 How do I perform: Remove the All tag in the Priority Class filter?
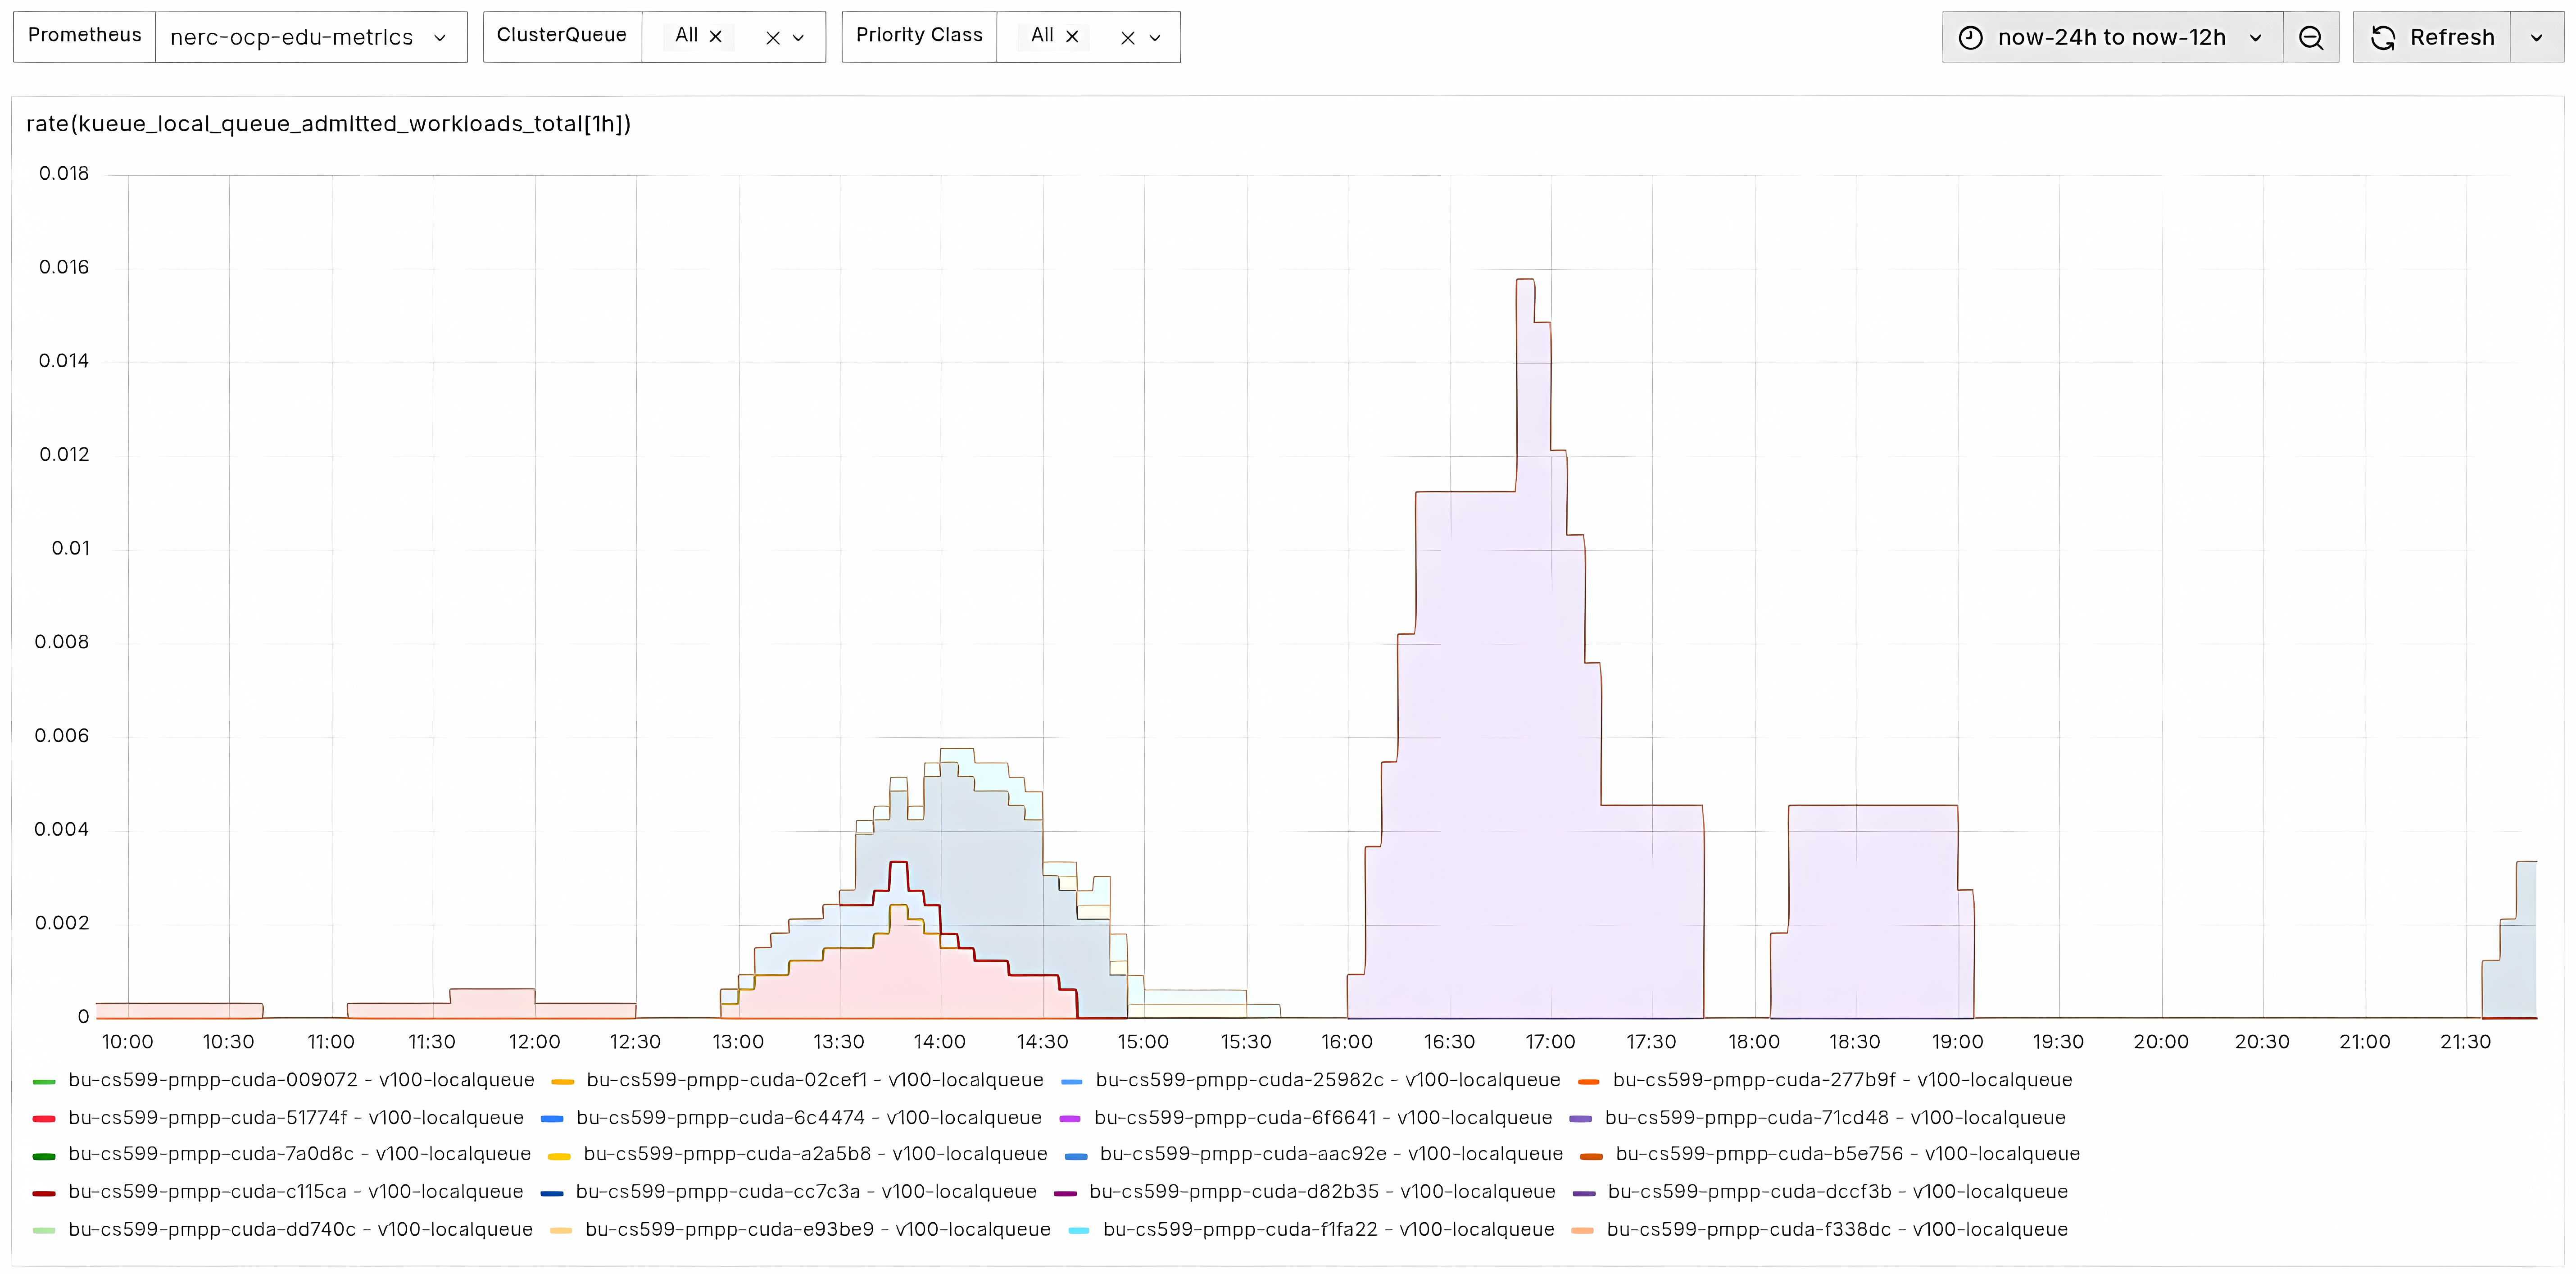pyautogui.click(x=1072, y=37)
